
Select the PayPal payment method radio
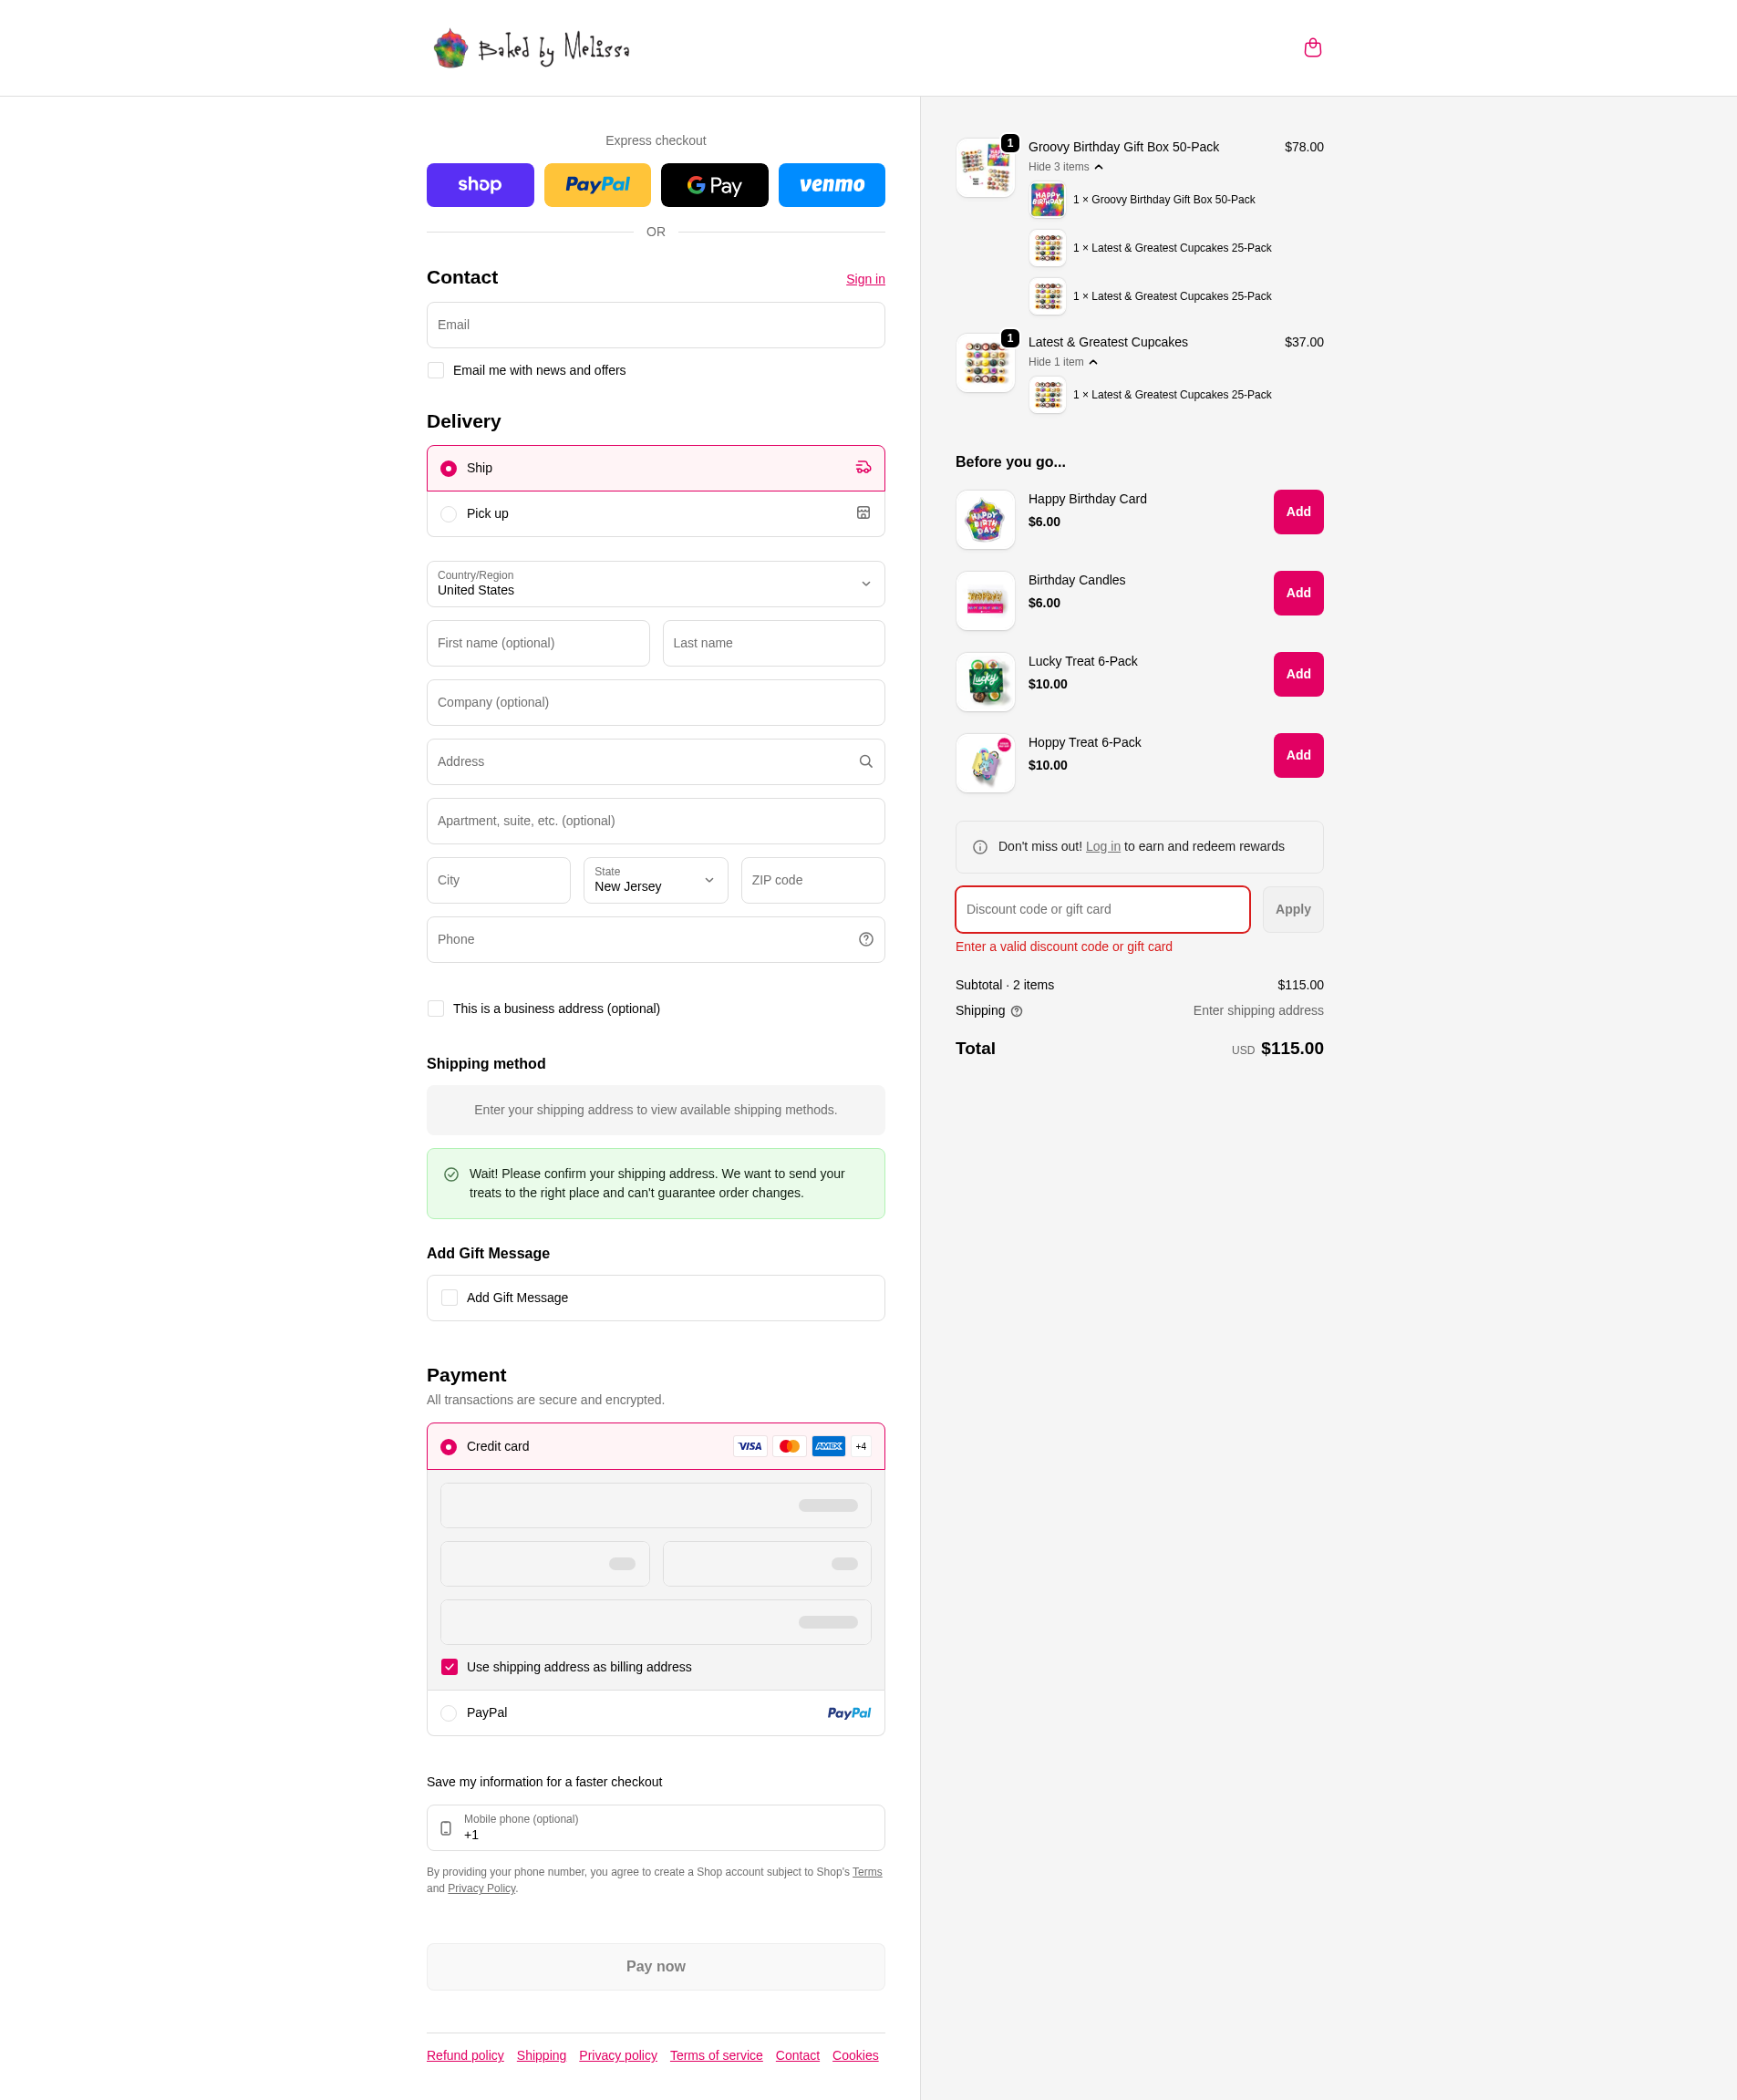tap(448, 1713)
